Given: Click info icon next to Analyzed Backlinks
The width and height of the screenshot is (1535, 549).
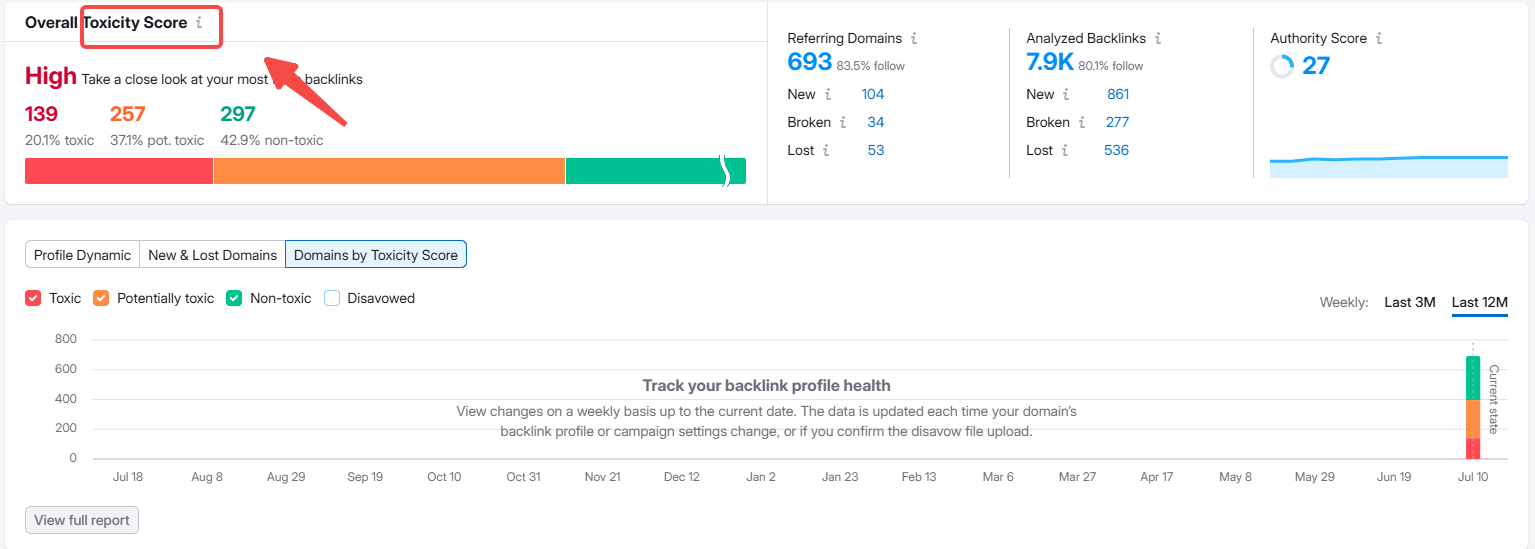Looking at the screenshot, I should (1158, 39).
